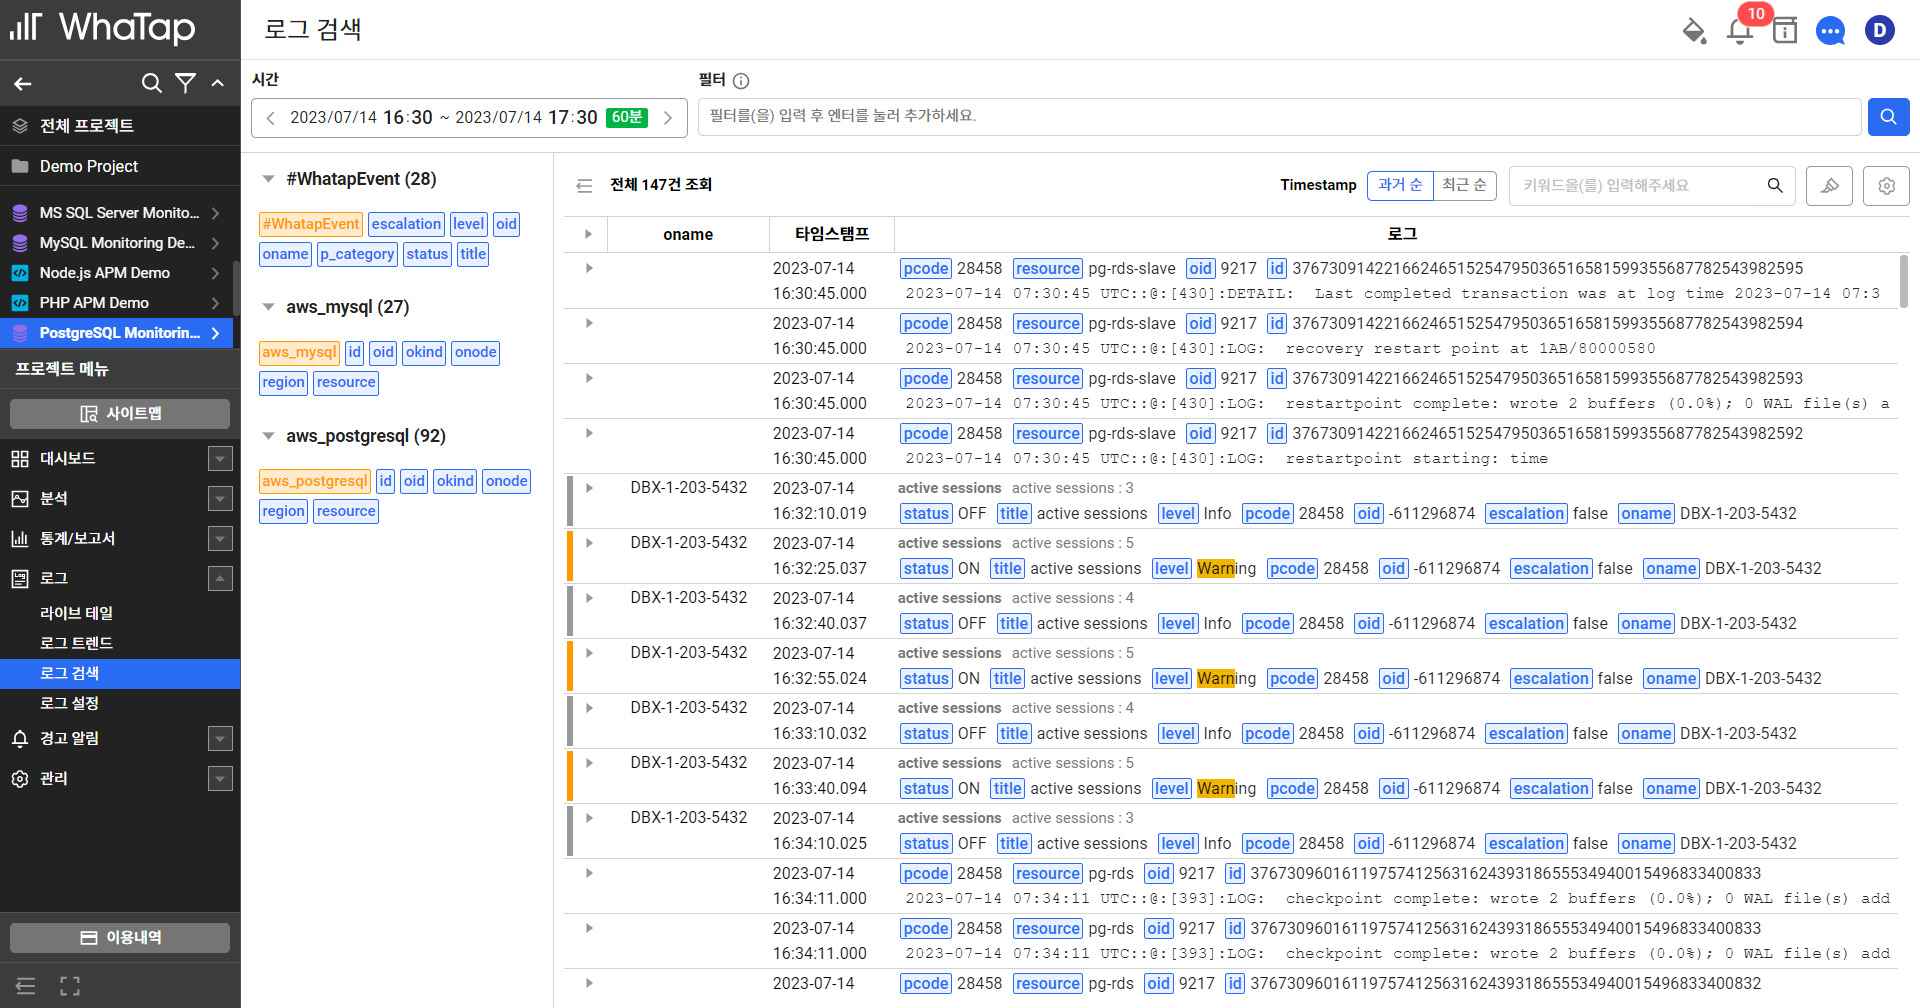Sort Timestamp by 과거 순

click(1400, 185)
